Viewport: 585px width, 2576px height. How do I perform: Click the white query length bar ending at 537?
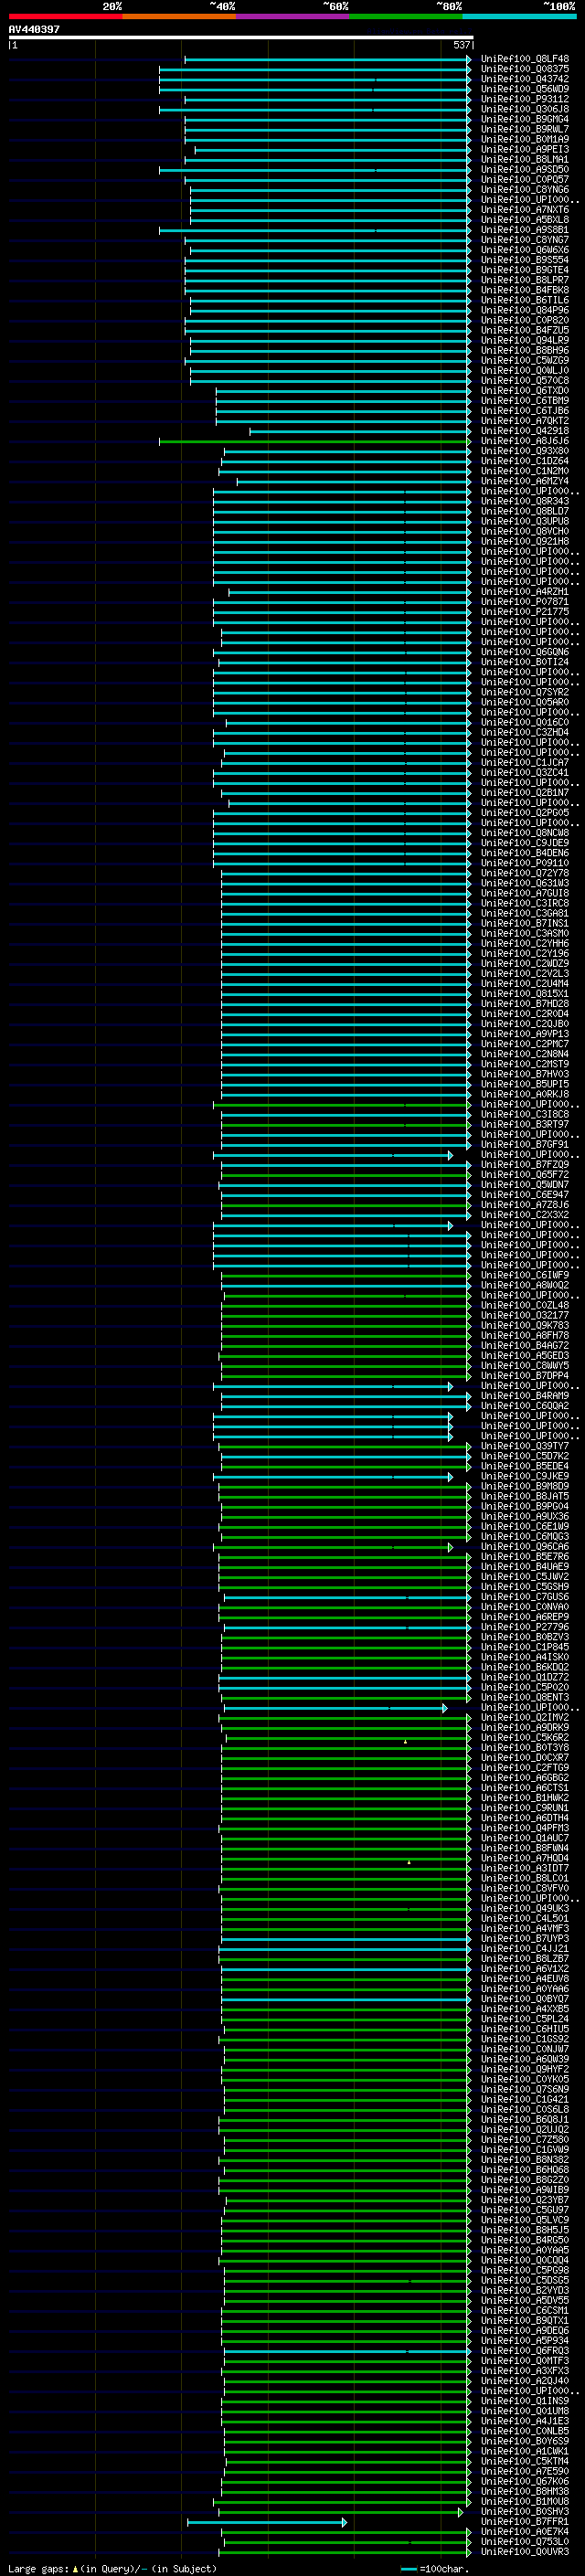click(x=240, y=37)
